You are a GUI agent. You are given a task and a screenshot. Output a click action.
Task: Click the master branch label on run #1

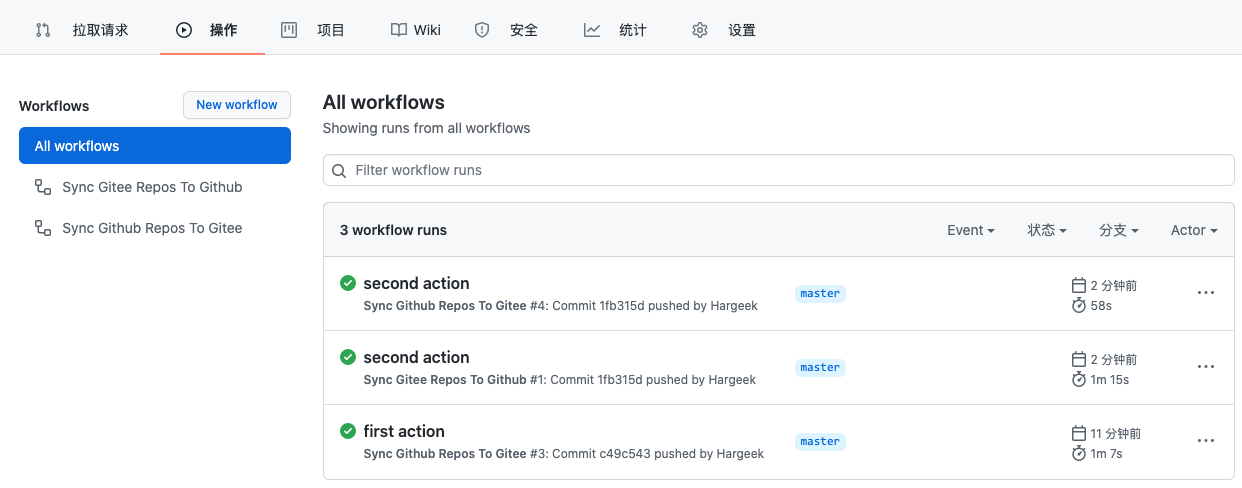click(x=820, y=367)
